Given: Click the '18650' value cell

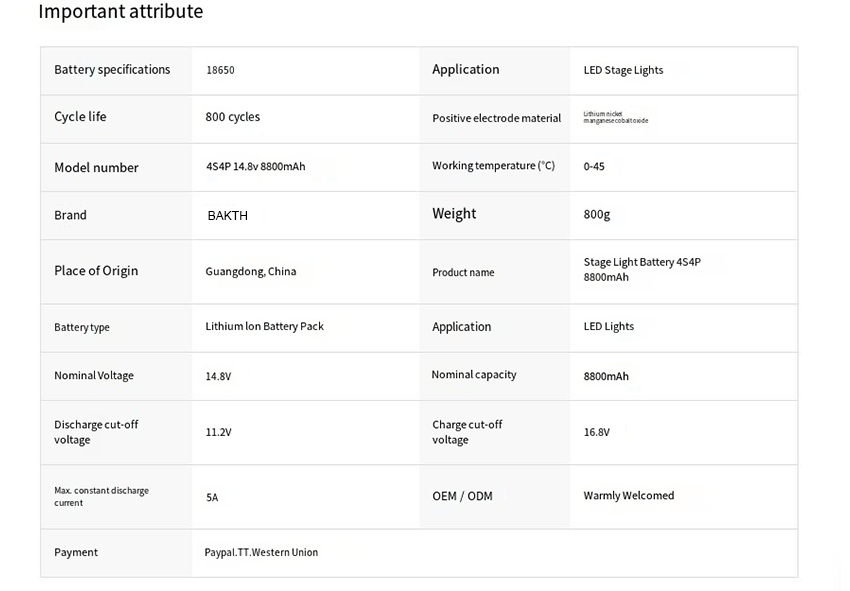Looking at the screenshot, I should click(220, 71).
